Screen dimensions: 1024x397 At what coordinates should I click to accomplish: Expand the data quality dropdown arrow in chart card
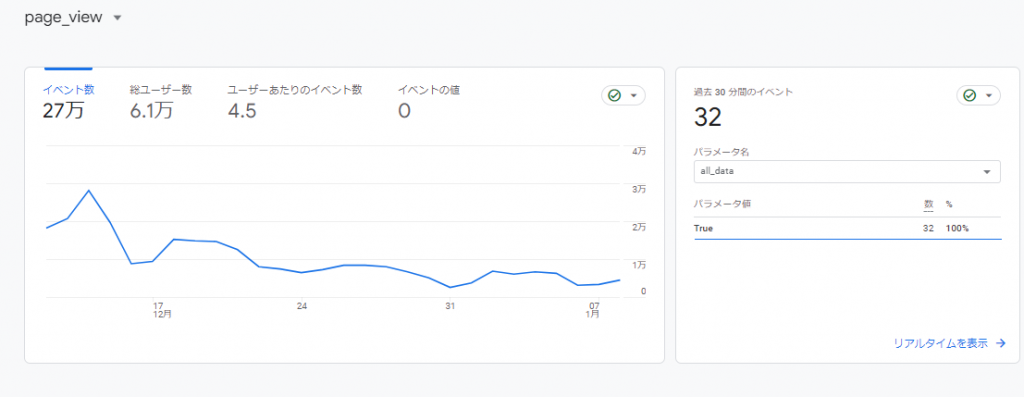pos(633,96)
